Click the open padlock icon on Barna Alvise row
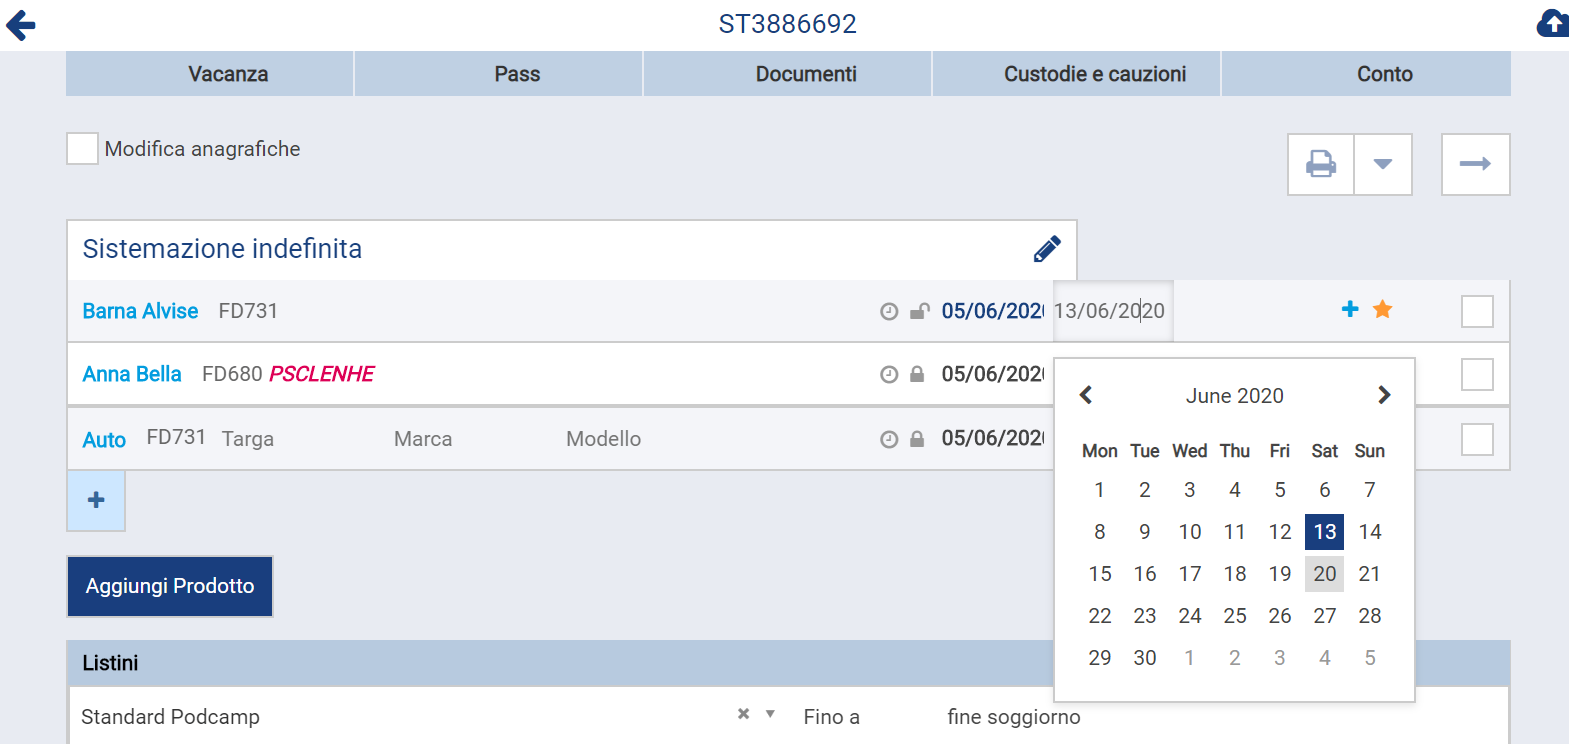The image size is (1569, 744). (x=919, y=312)
